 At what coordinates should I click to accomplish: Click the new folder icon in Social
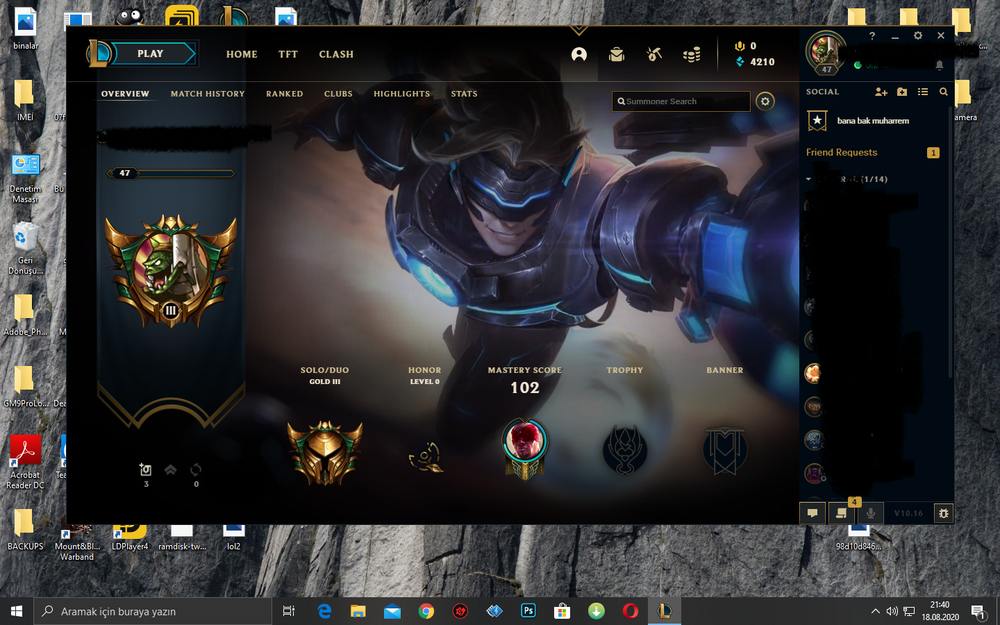click(902, 92)
